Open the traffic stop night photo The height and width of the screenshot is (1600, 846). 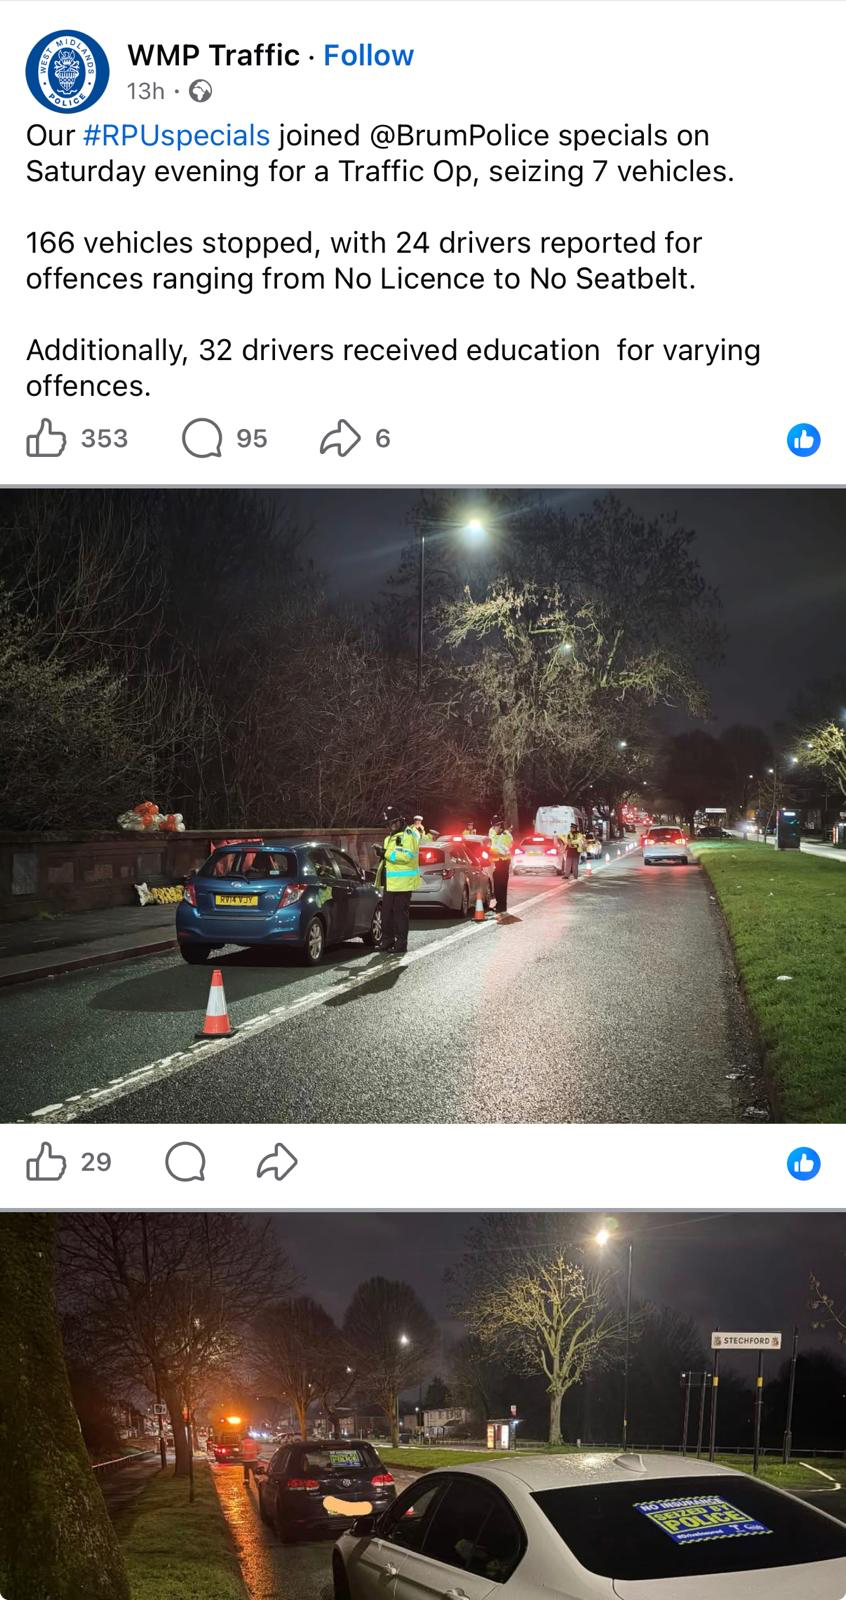423,805
